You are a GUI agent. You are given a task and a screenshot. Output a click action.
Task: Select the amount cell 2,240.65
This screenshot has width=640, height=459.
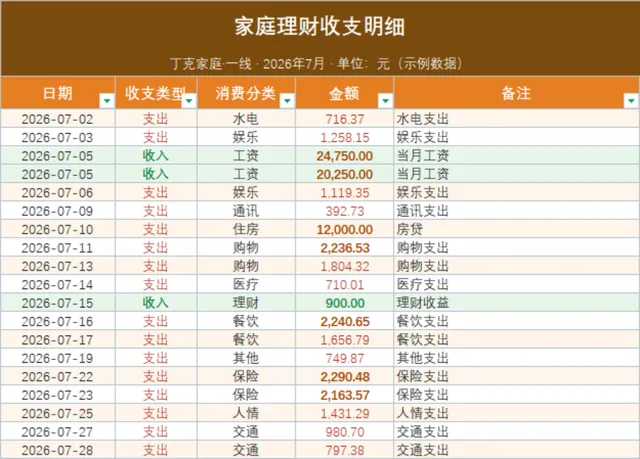click(x=344, y=321)
